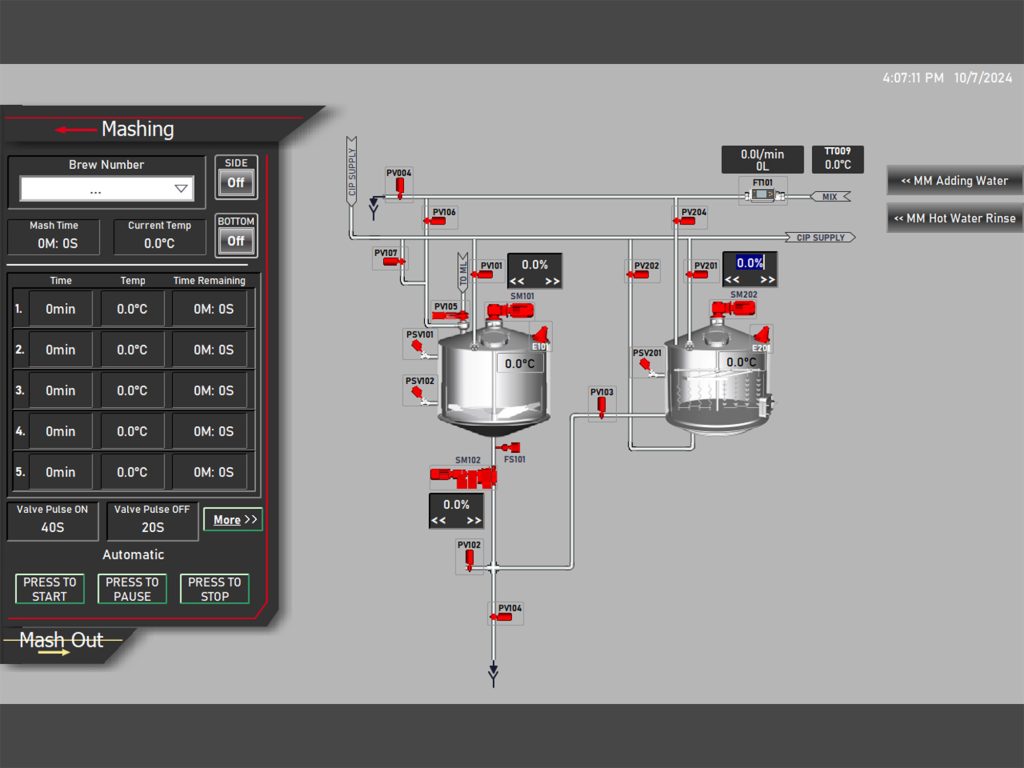
Task: Click the MIX pipe label
Action: [830, 197]
